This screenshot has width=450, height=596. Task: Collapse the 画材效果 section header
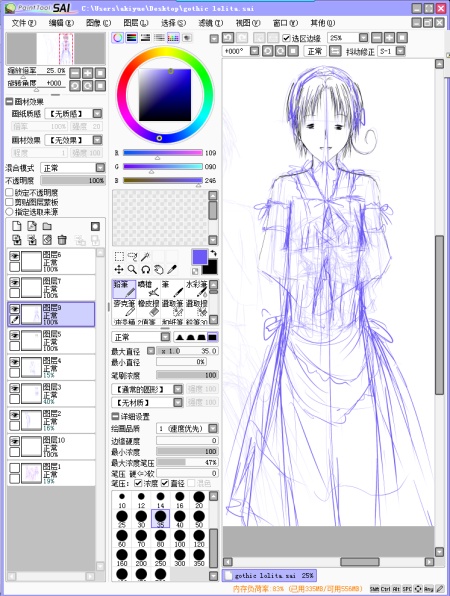(10, 101)
